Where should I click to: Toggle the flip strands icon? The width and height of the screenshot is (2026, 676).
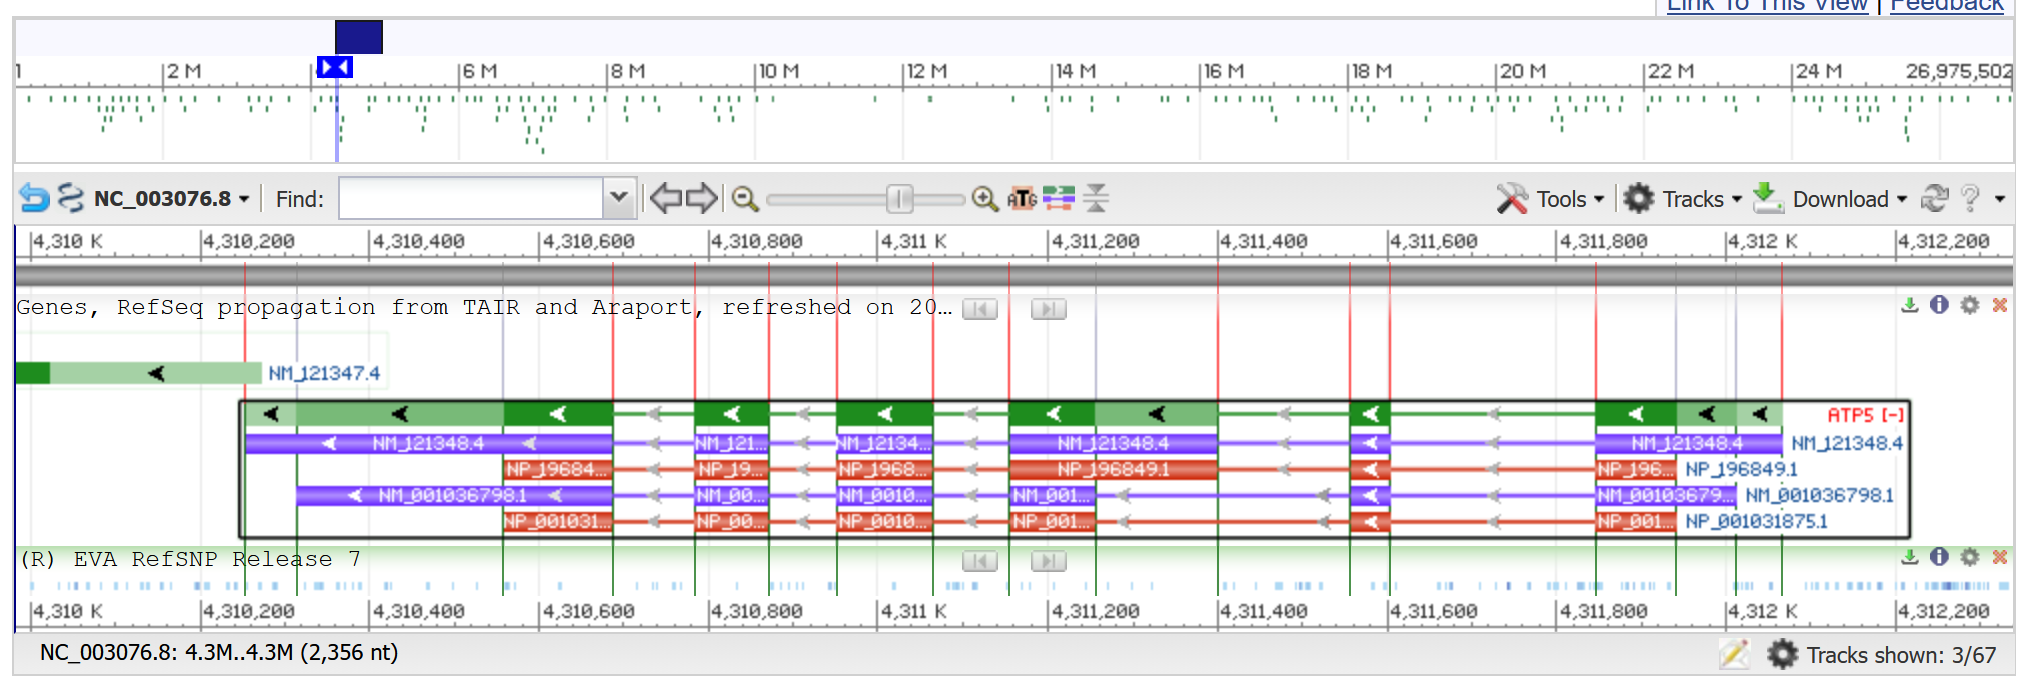(1058, 199)
